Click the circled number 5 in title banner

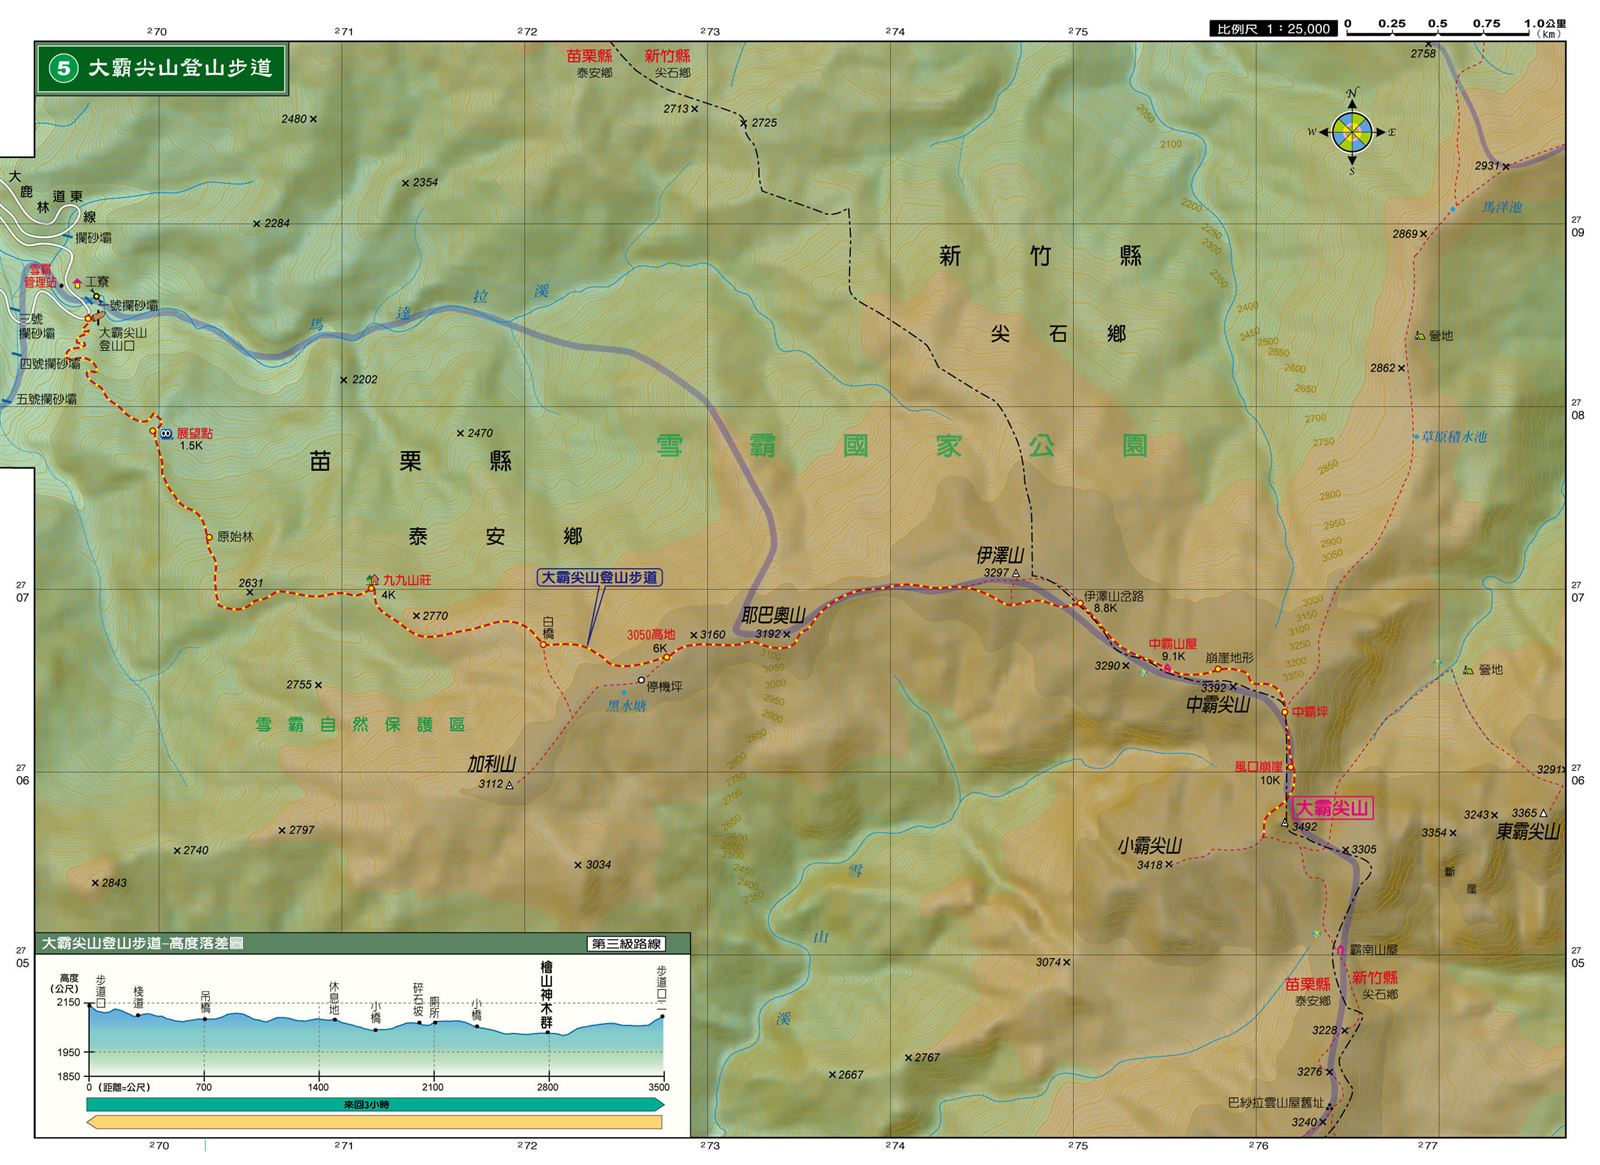[64, 68]
